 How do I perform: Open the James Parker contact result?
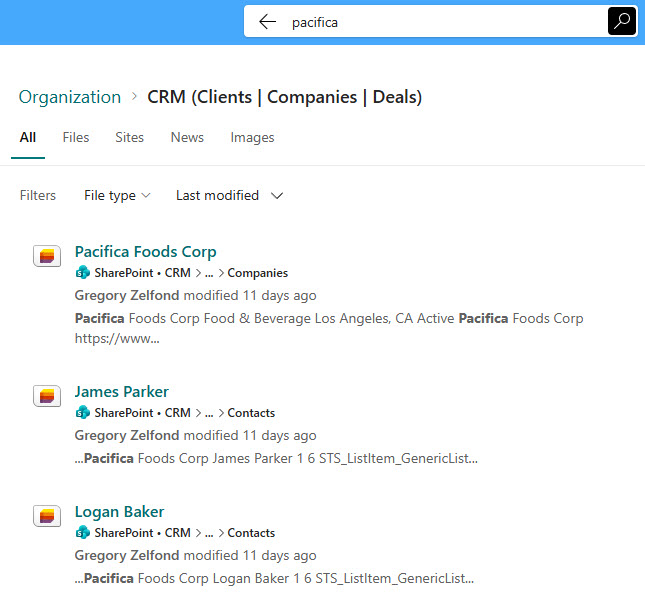click(121, 392)
